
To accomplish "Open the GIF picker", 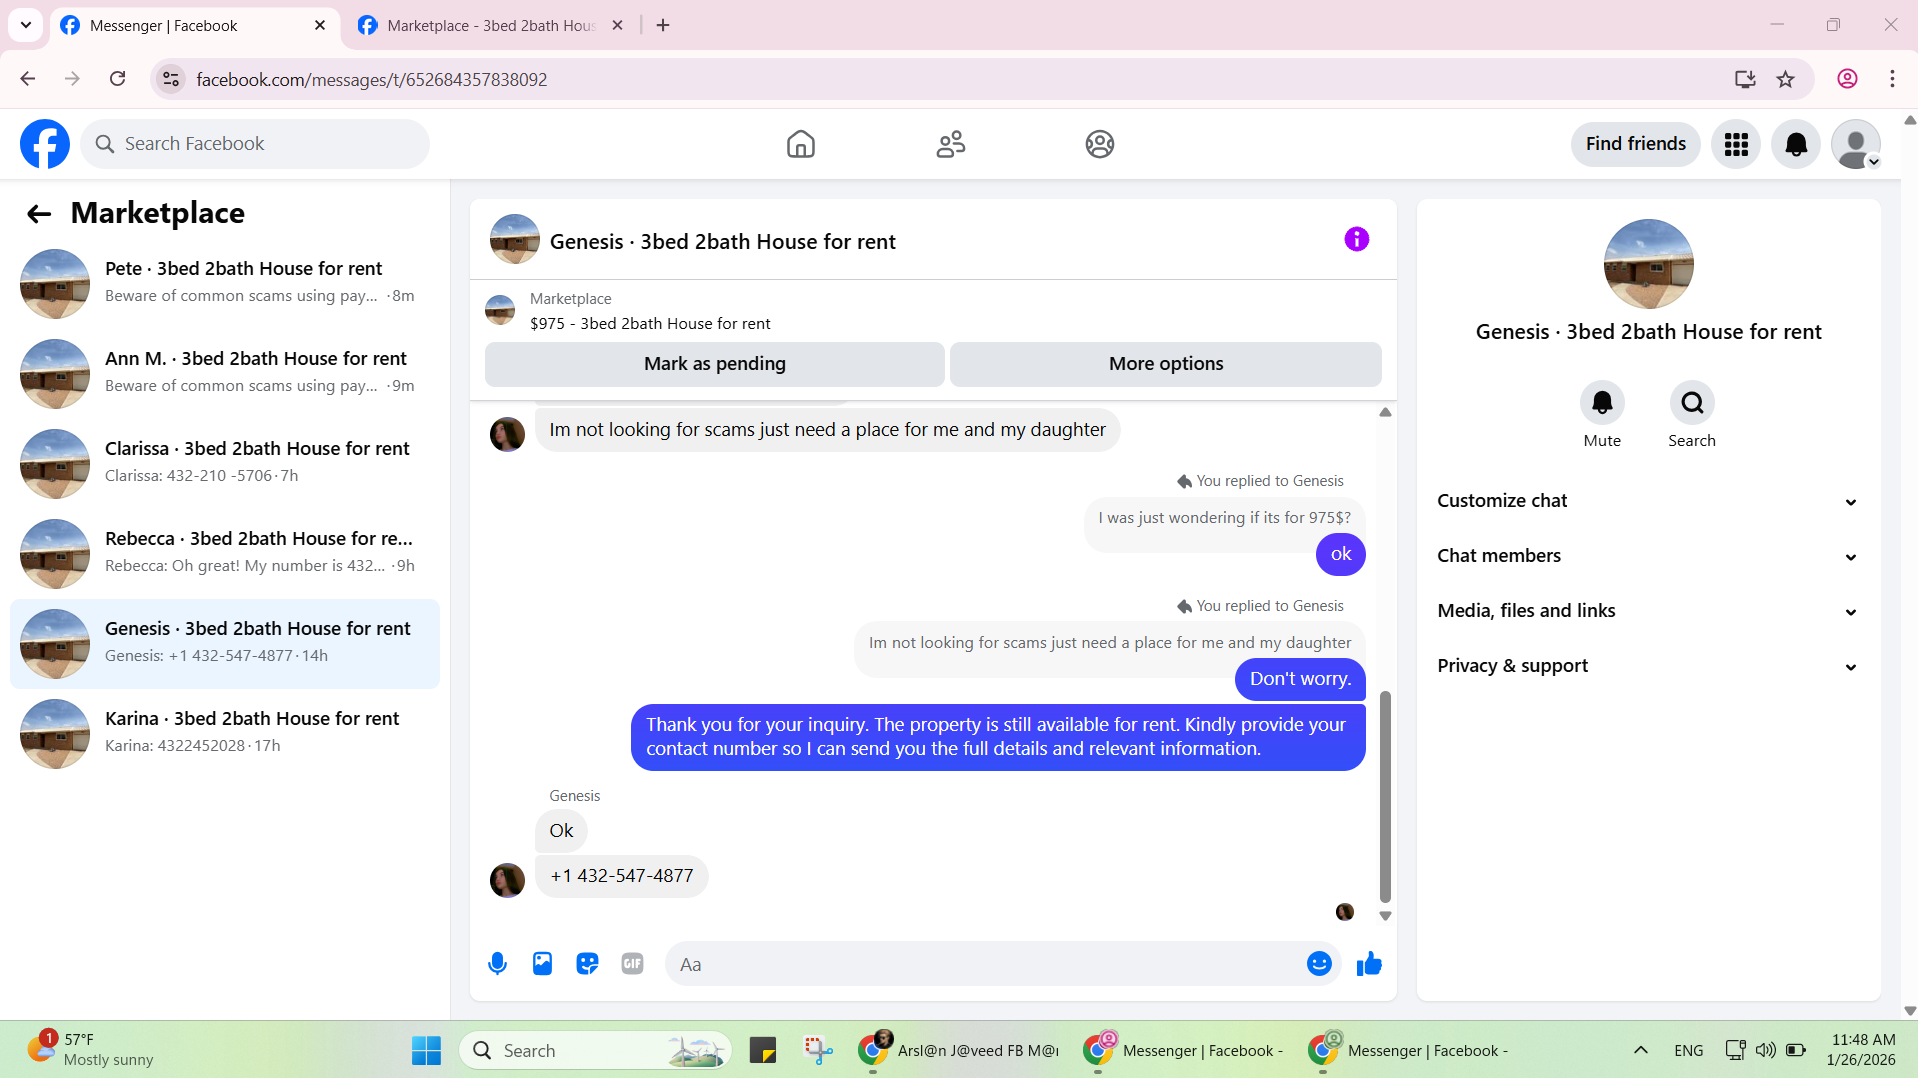I will pos(632,964).
